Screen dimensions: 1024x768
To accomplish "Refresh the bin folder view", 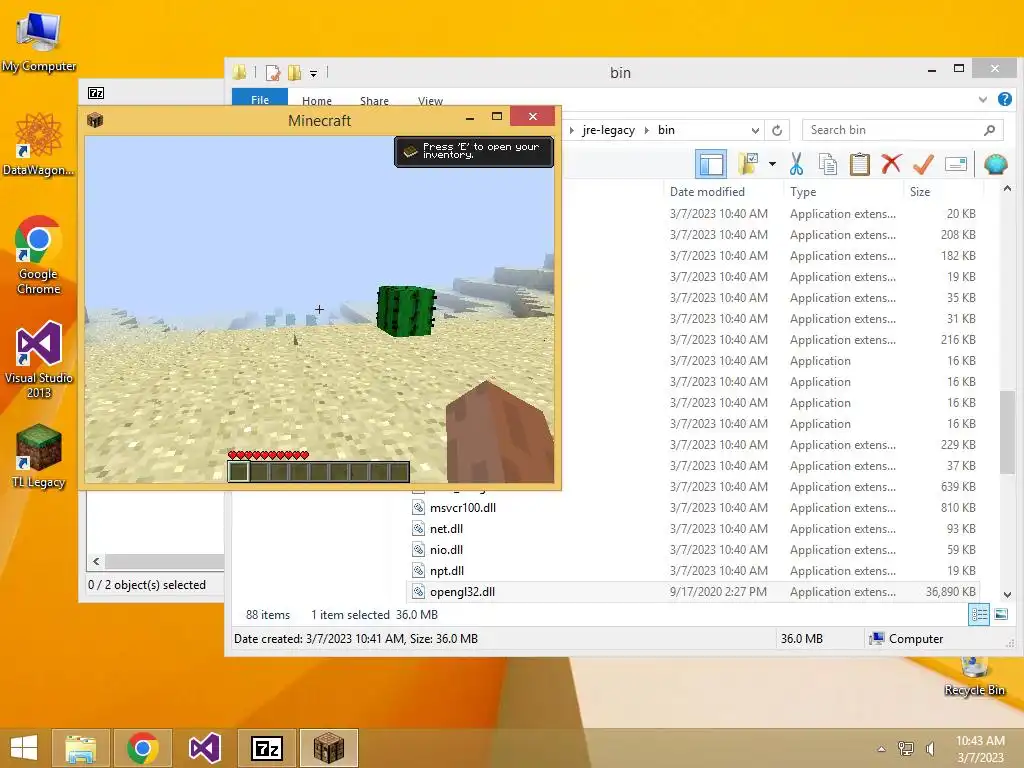I will click(x=776, y=130).
